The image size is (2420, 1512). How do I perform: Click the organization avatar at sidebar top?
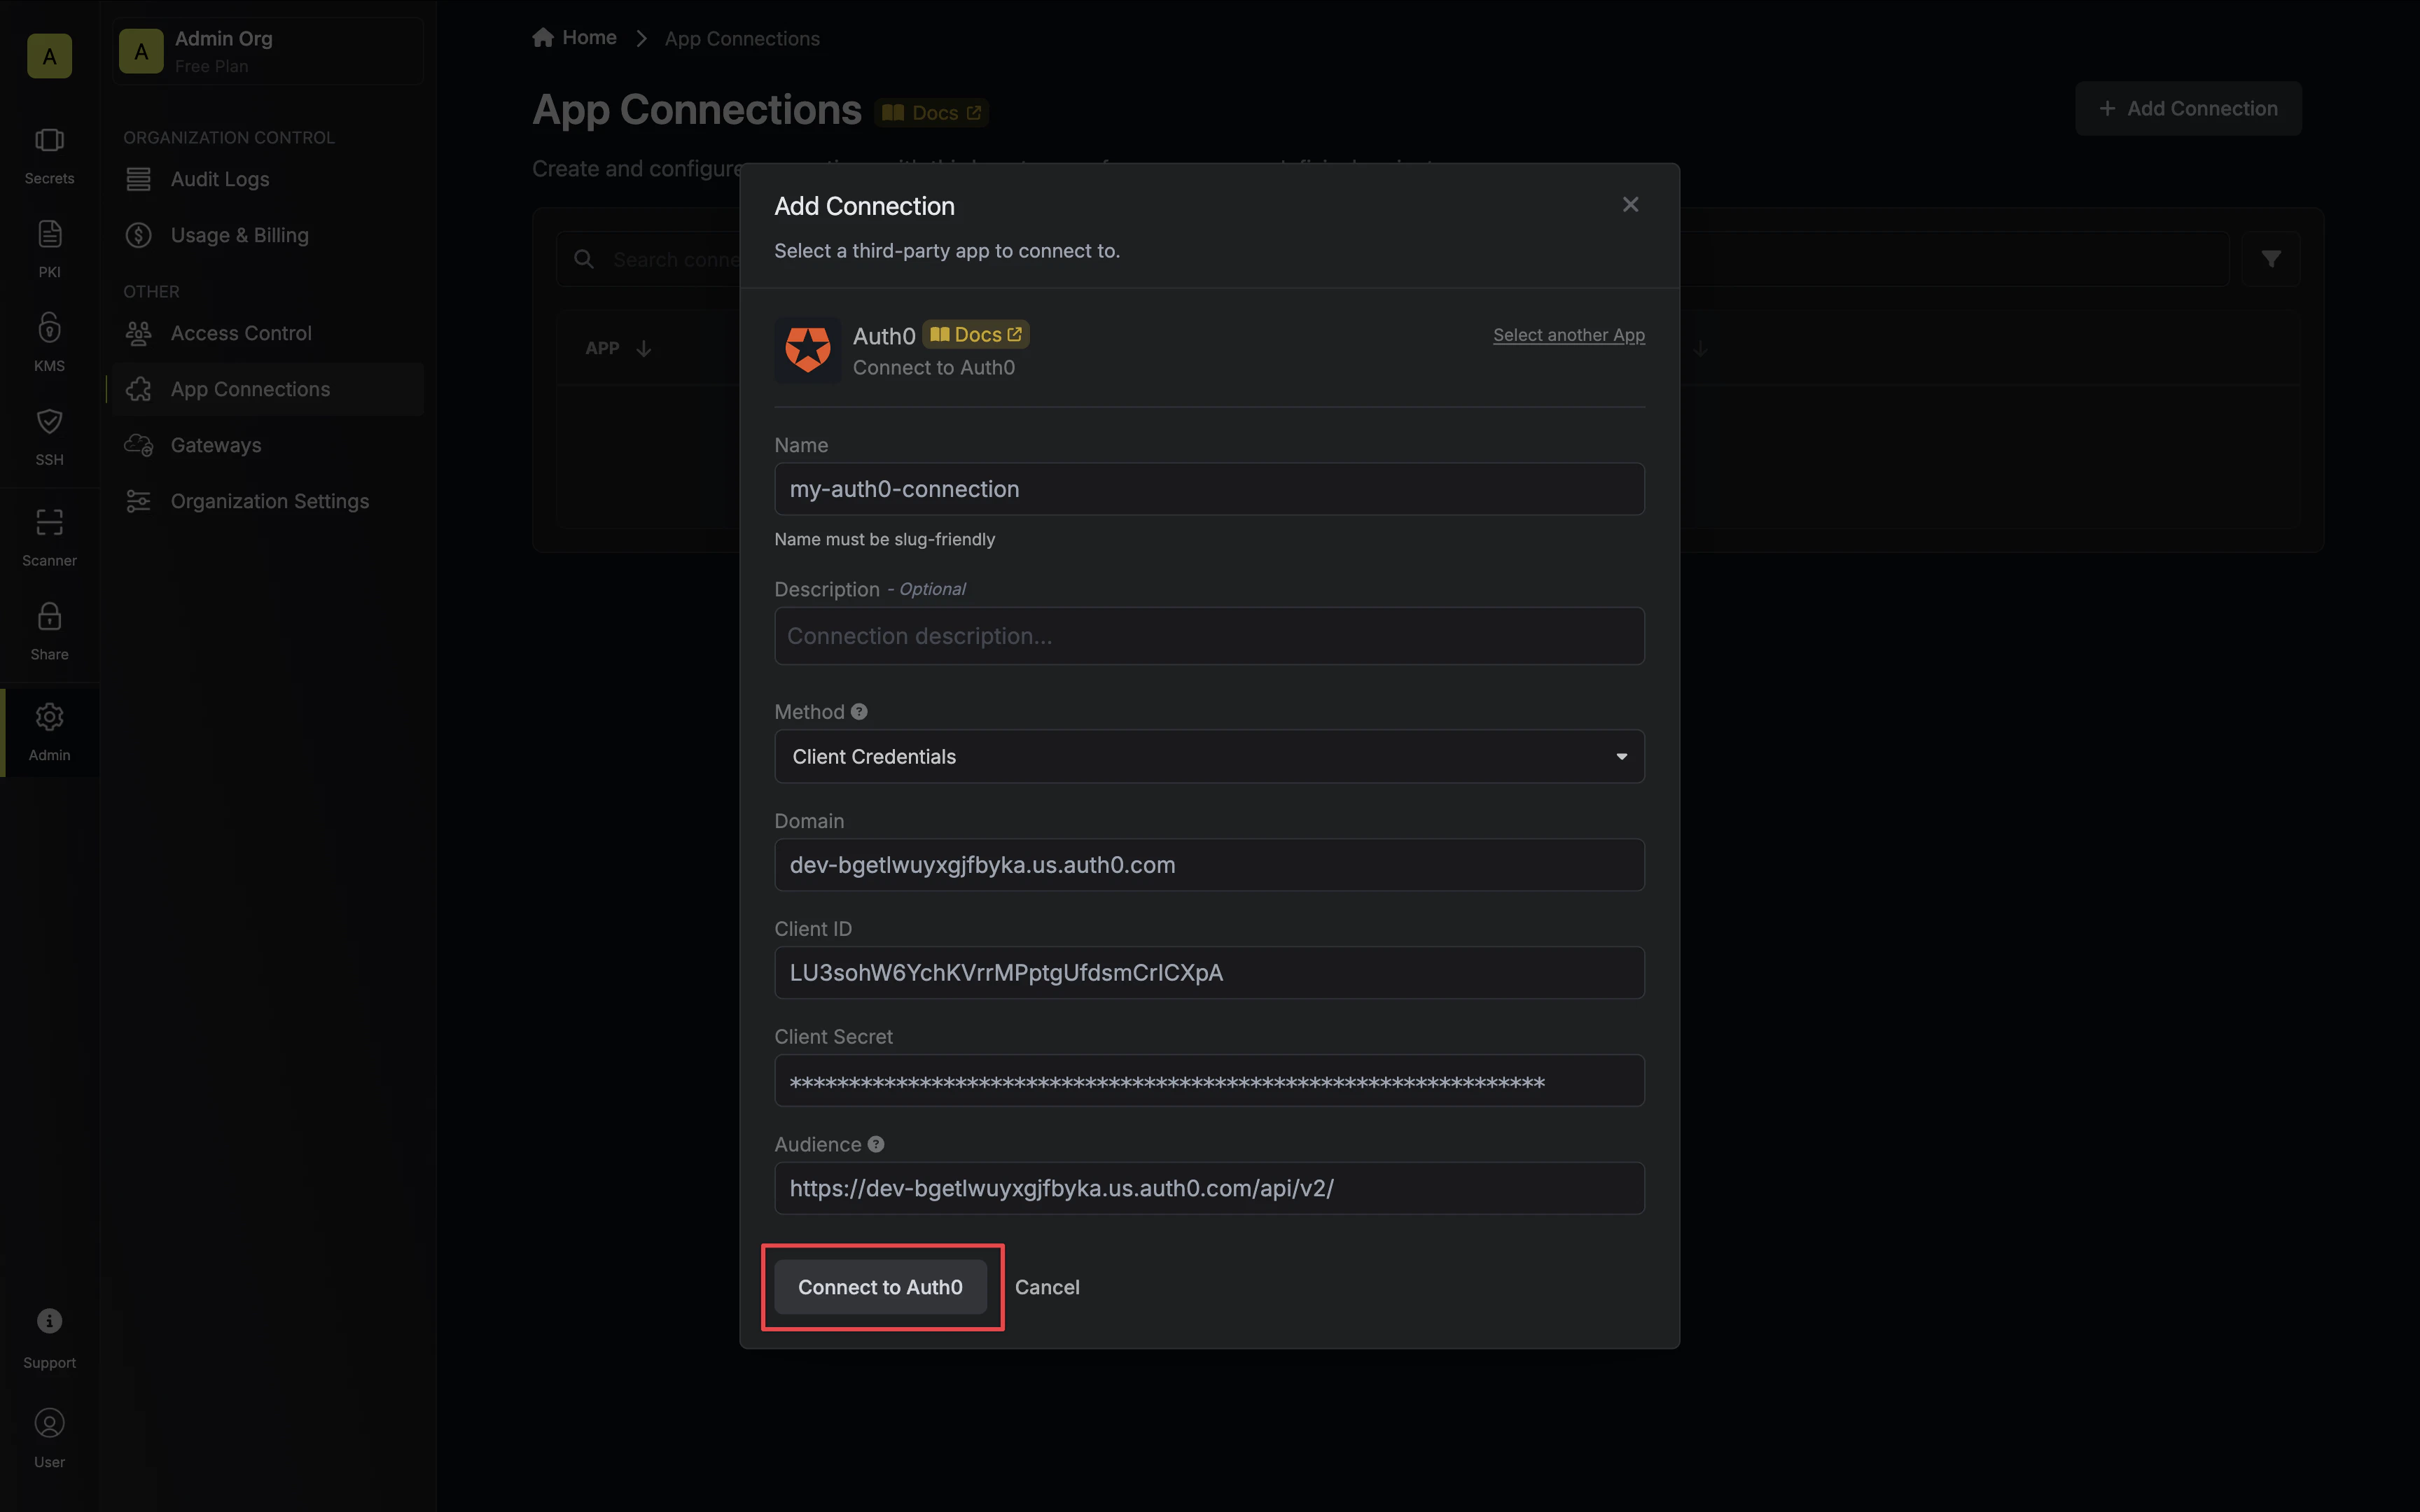click(49, 56)
